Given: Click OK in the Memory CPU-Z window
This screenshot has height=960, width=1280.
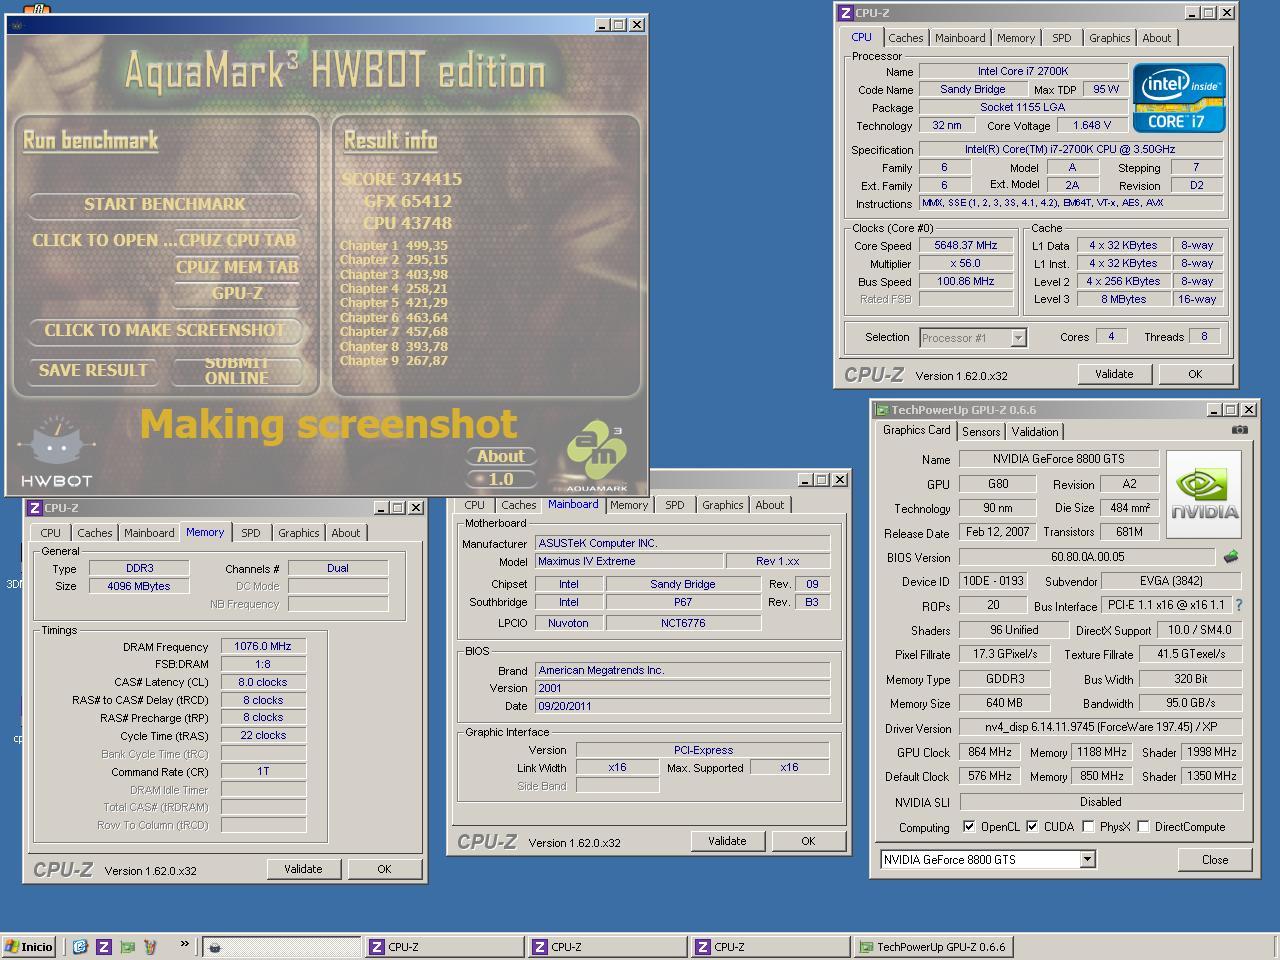Looking at the screenshot, I should pyautogui.click(x=384, y=869).
